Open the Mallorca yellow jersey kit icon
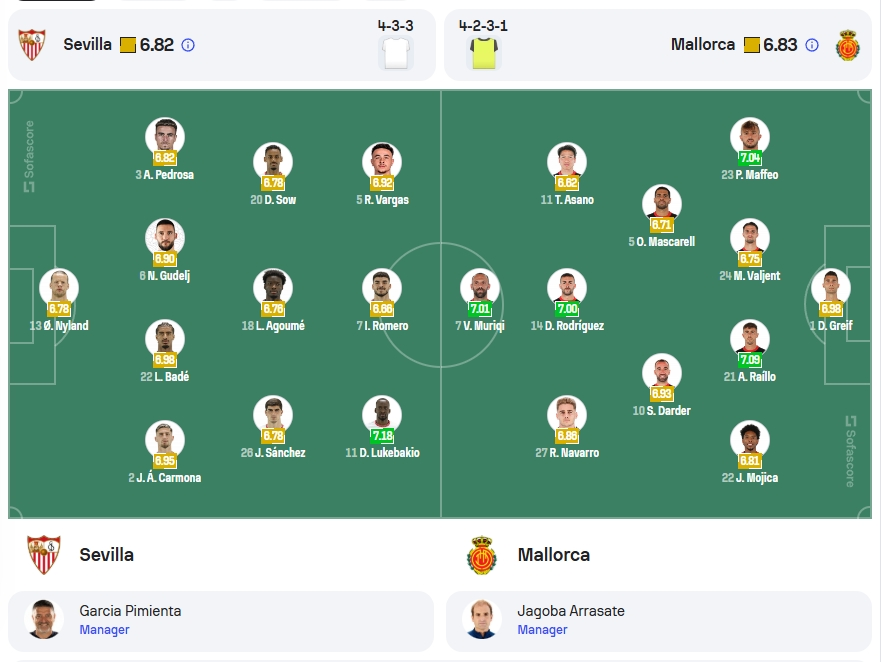The image size is (881, 662). tap(484, 53)
